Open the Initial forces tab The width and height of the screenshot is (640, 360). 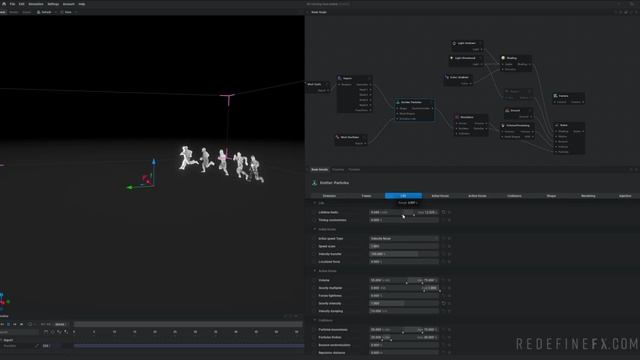pyautogui.click(x=440, y=196)
